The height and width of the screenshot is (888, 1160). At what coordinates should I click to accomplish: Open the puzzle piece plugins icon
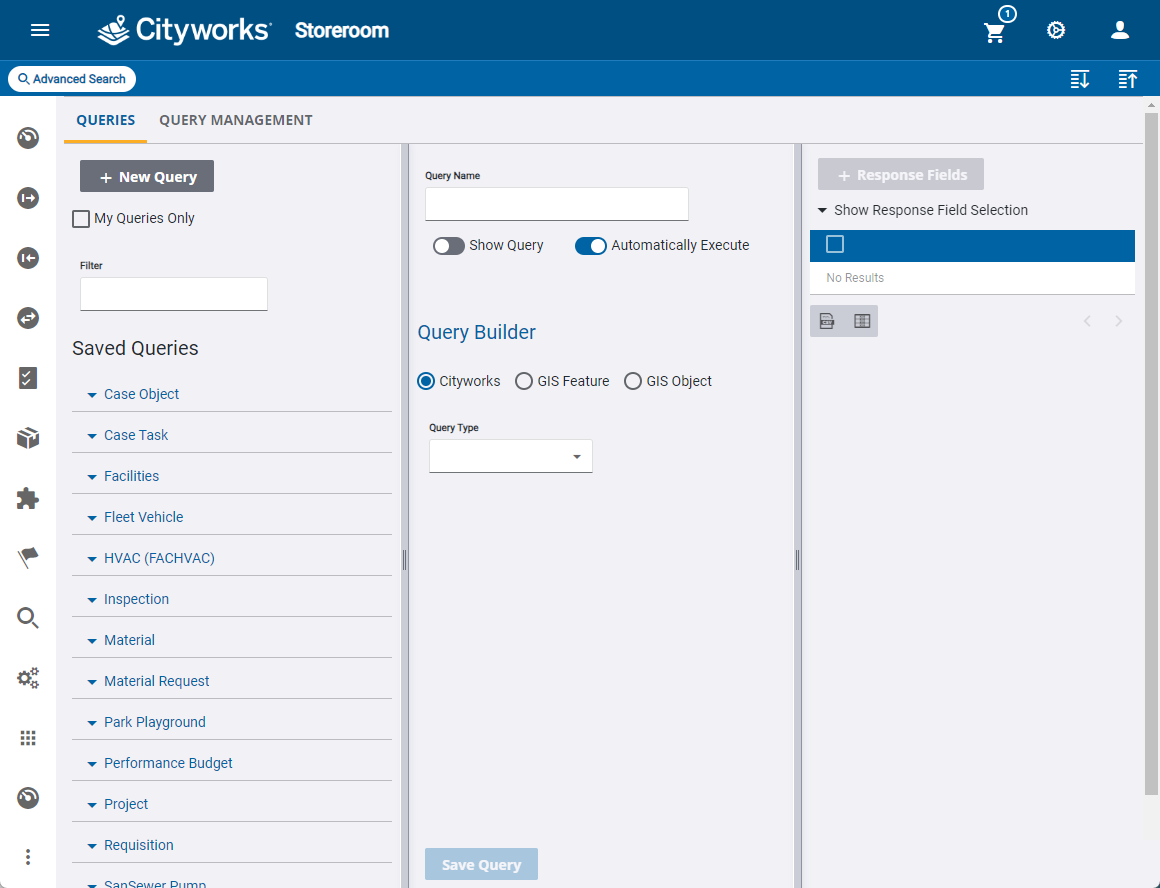[28, 498]
